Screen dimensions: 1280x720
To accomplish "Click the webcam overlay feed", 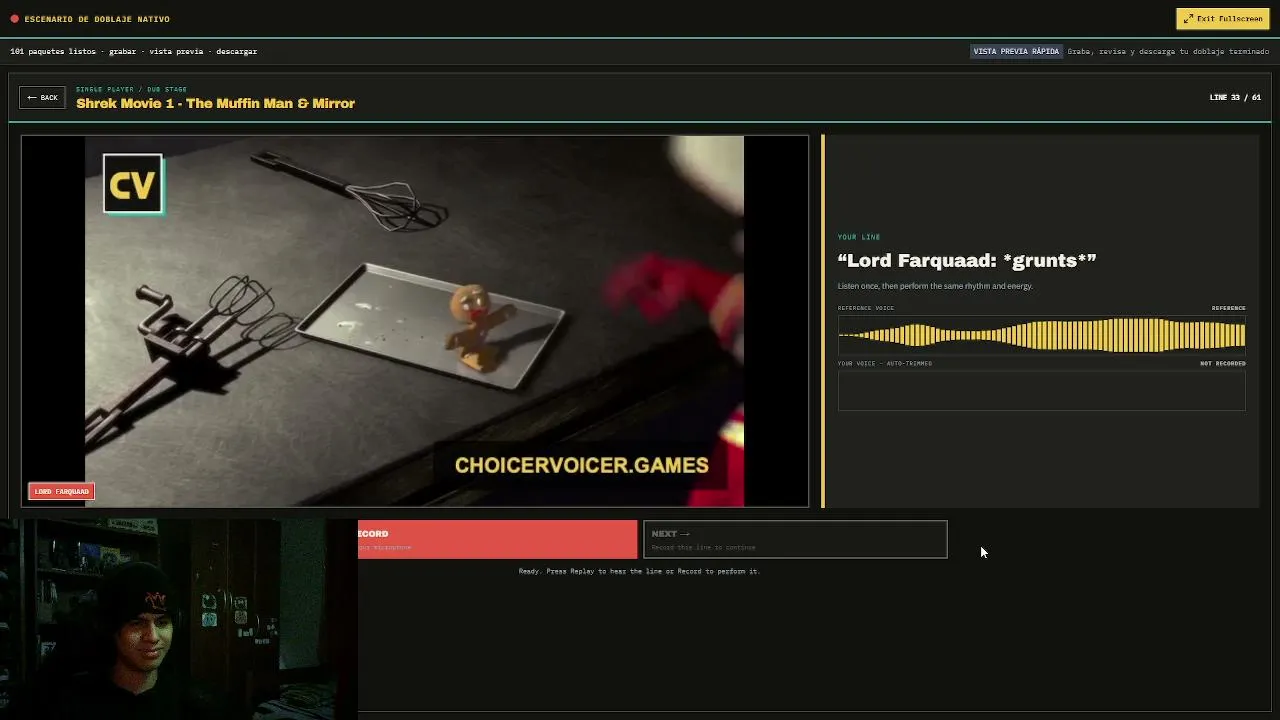I will 178,618.
